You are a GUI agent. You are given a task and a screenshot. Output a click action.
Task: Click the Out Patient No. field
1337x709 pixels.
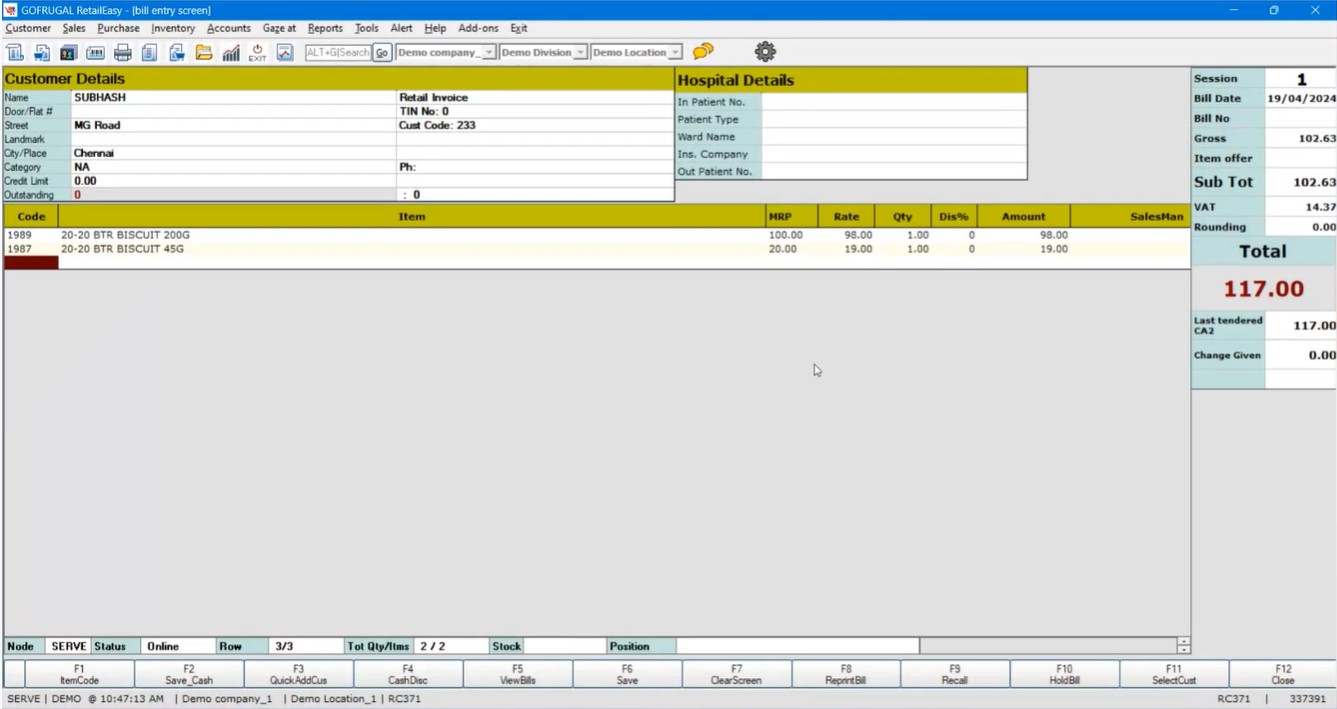pos(894,171)
